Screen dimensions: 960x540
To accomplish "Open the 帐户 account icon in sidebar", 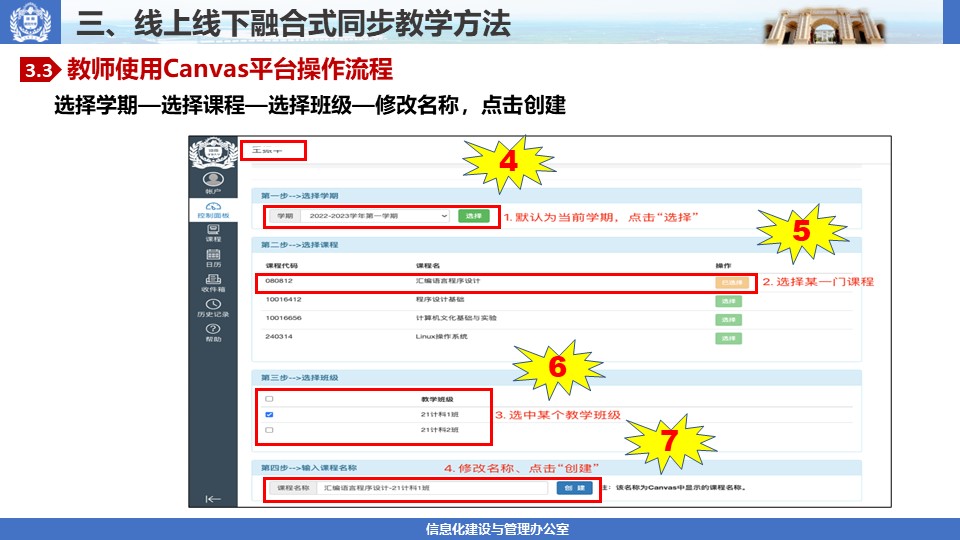I will tap(213, 183).
